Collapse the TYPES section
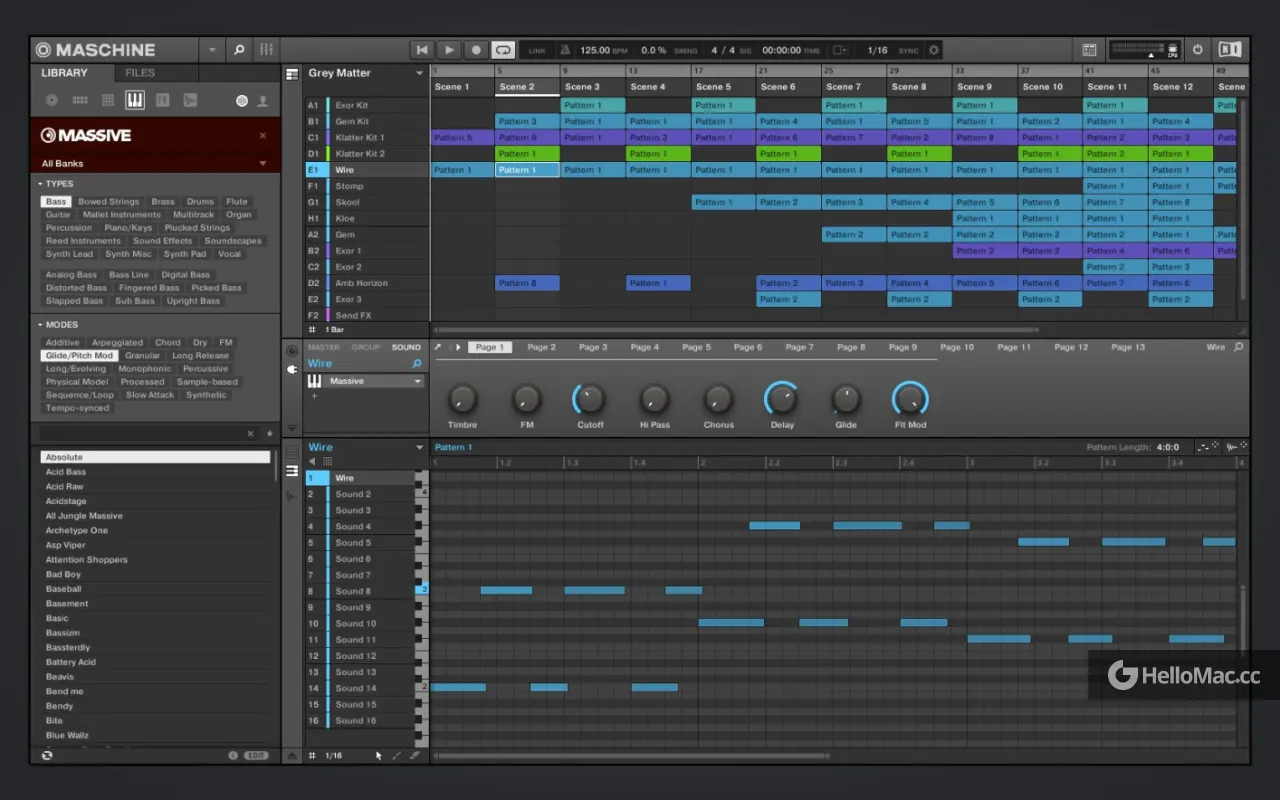This screenshot has height=800, width=1280. pyautogui.click(x=41, y=184)
